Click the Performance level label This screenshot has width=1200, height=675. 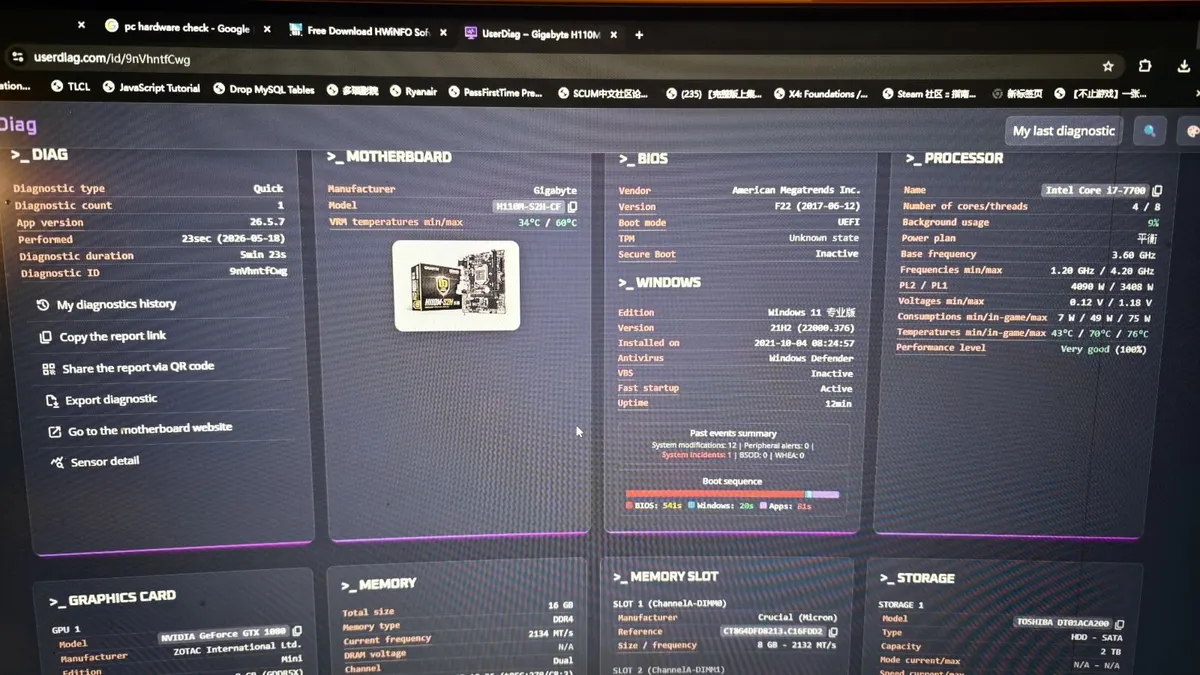941,348
